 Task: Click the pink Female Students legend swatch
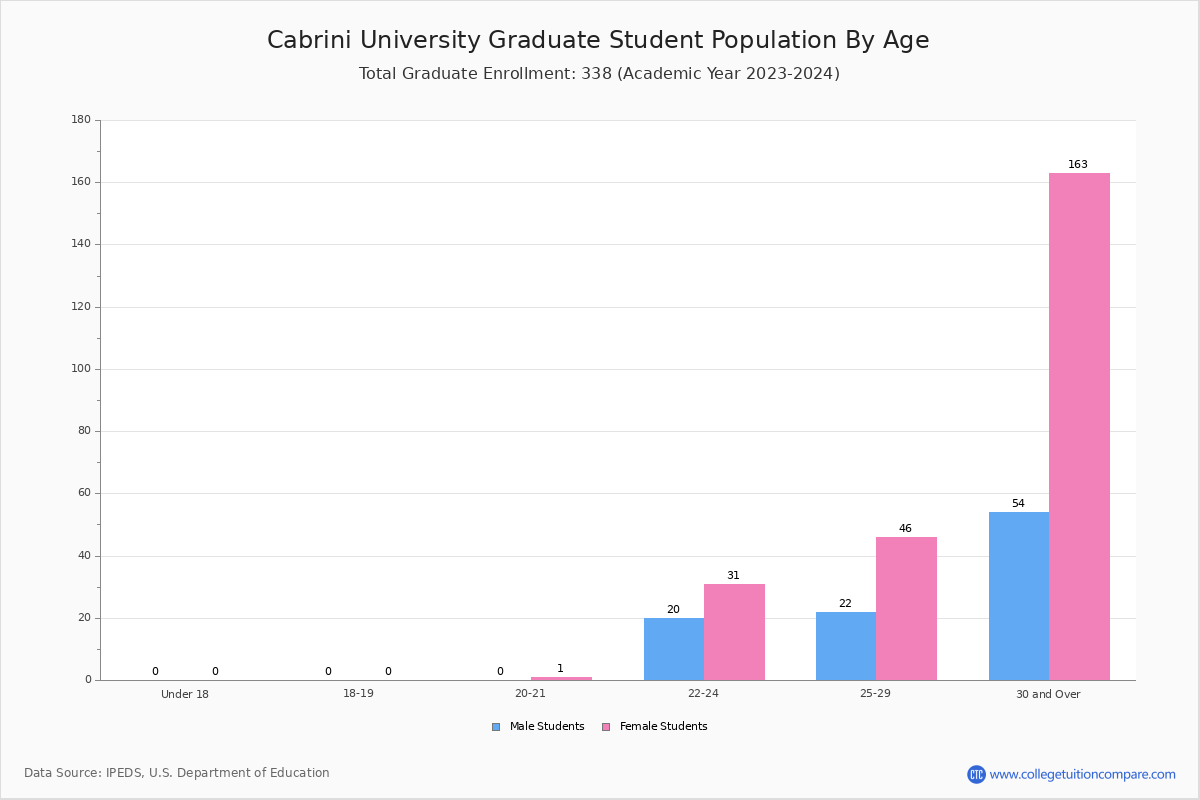pyautogui.click(x=606, y=727)
